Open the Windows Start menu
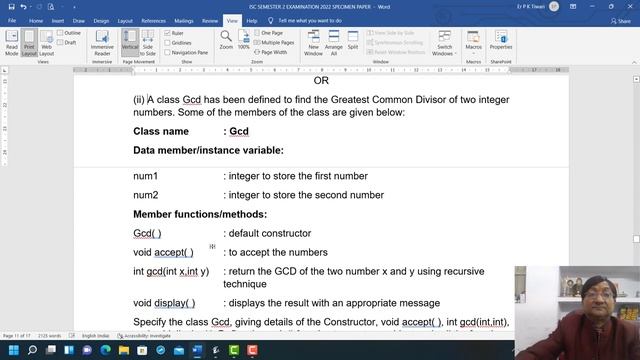 pos(14,350)
